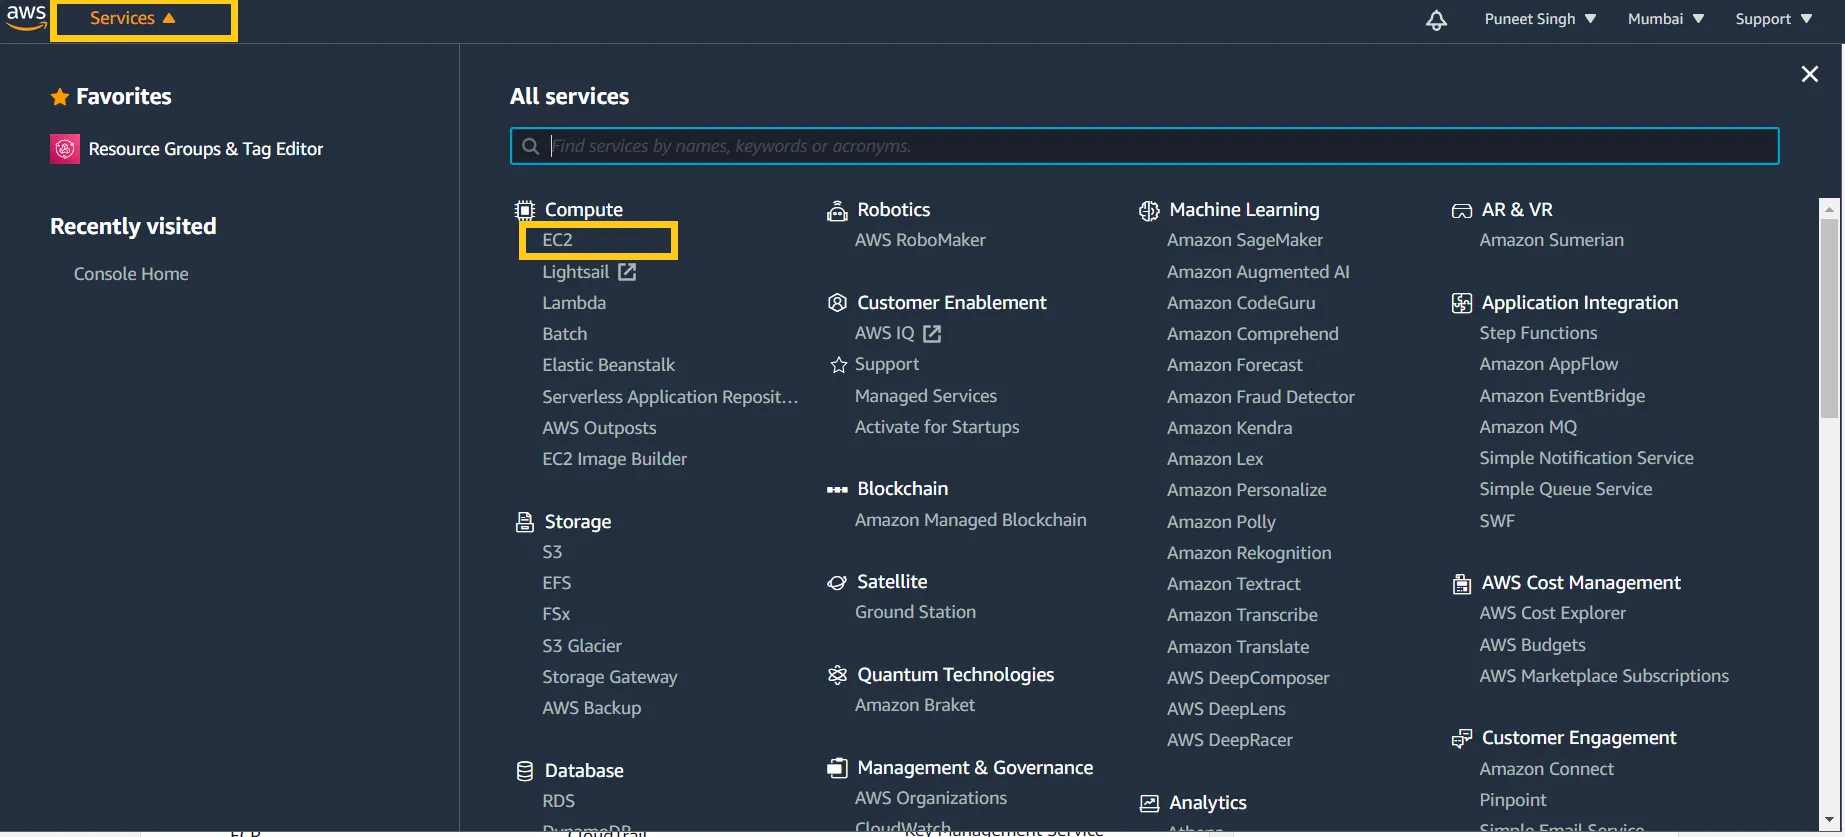Collapse the Services menu
Screen dimensions: 1845x837
pyautogui.click(x=133, y=18)
